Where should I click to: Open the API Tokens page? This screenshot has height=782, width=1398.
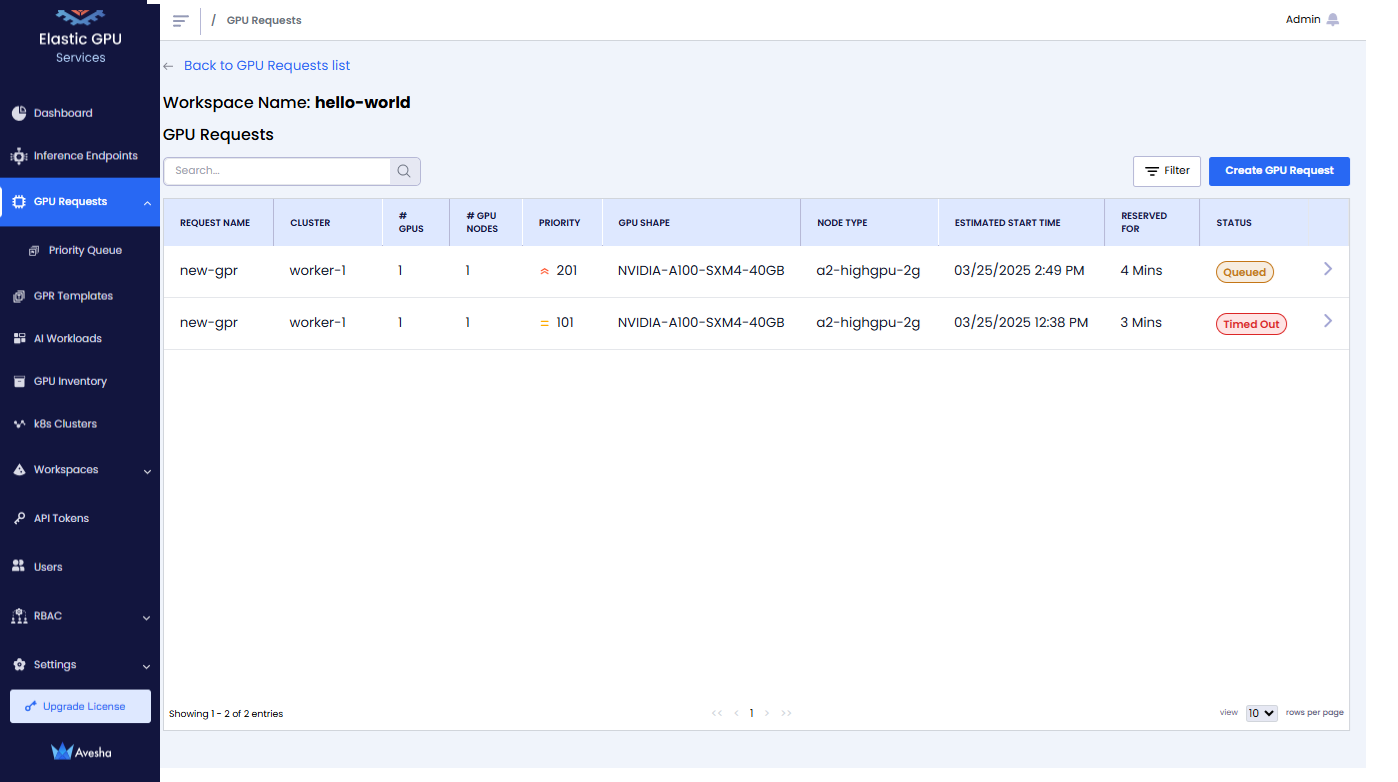[61, 518]
